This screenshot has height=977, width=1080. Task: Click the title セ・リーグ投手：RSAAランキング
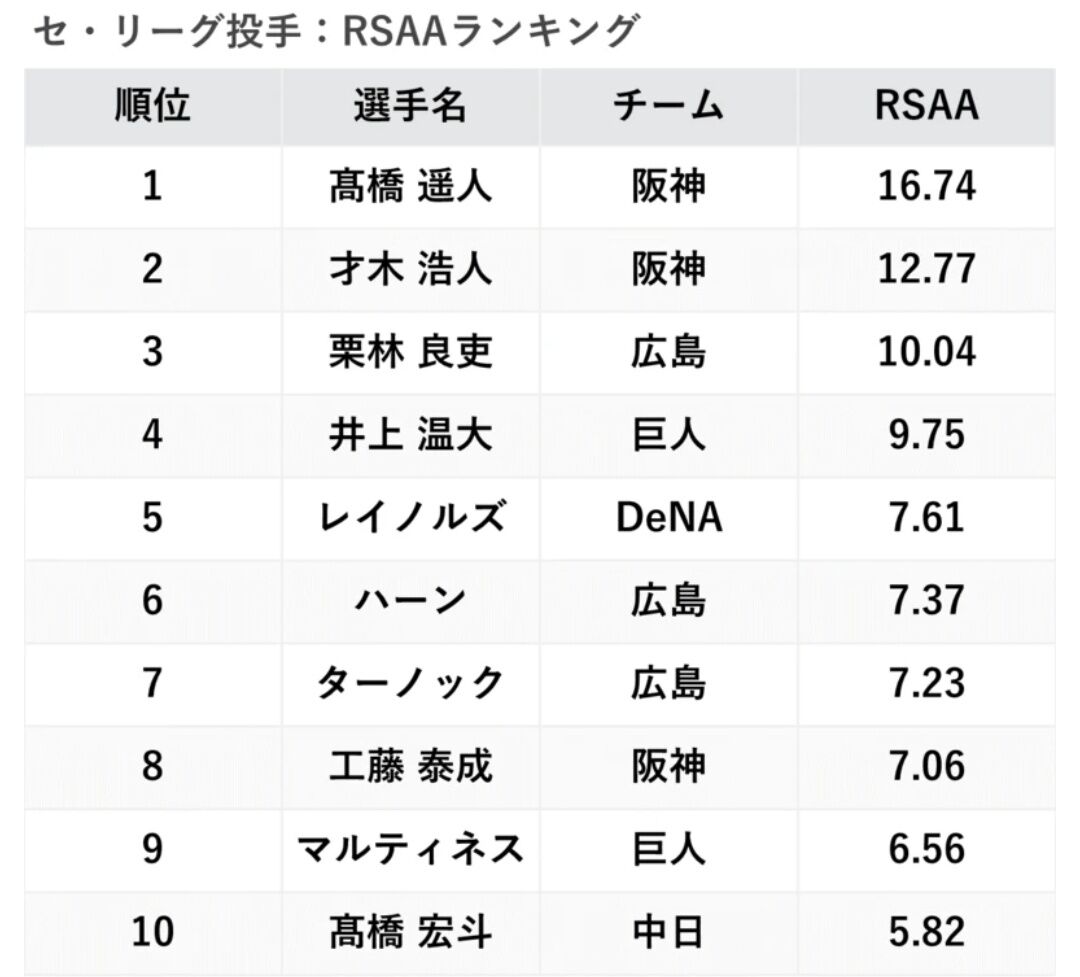point(336,31)
